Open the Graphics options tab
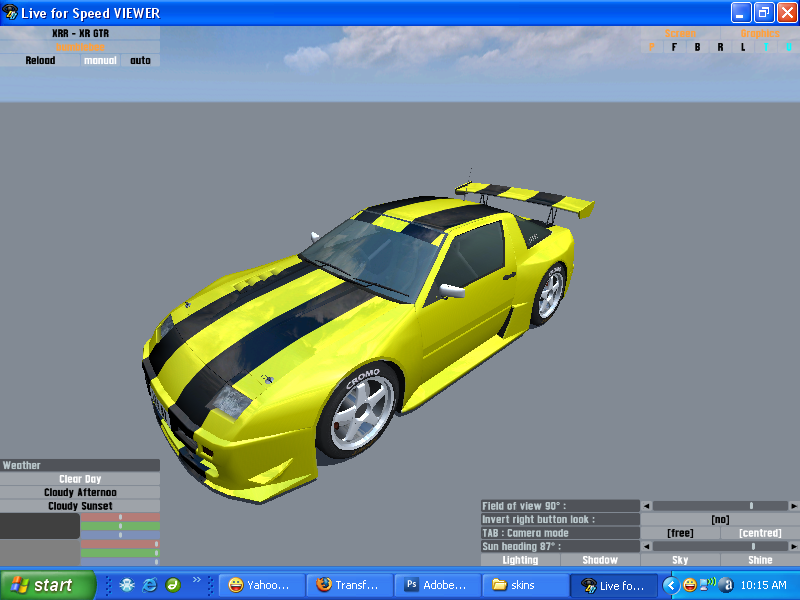The image size is (800, 600). tap(760, 33)
